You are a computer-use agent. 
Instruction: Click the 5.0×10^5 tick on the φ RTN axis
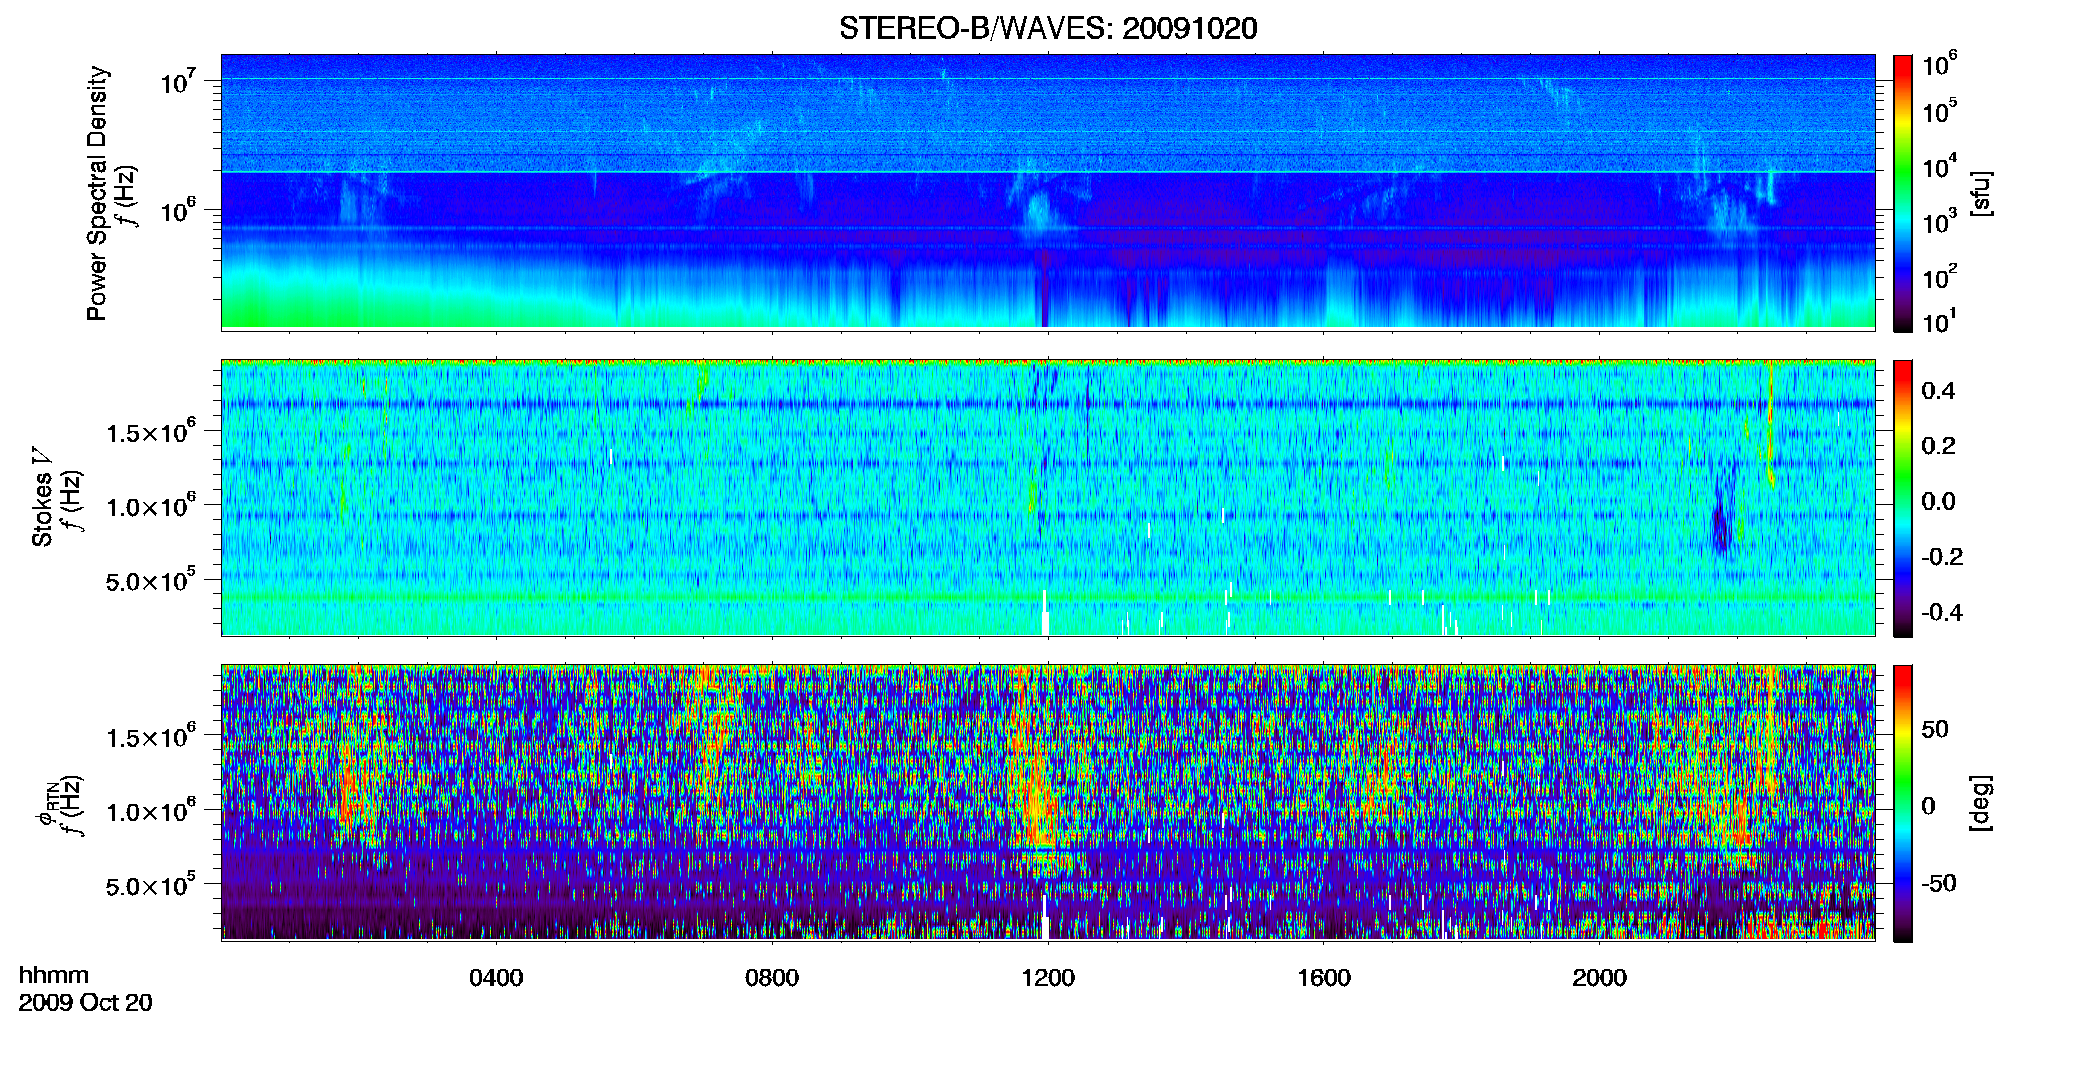[151, 886]
